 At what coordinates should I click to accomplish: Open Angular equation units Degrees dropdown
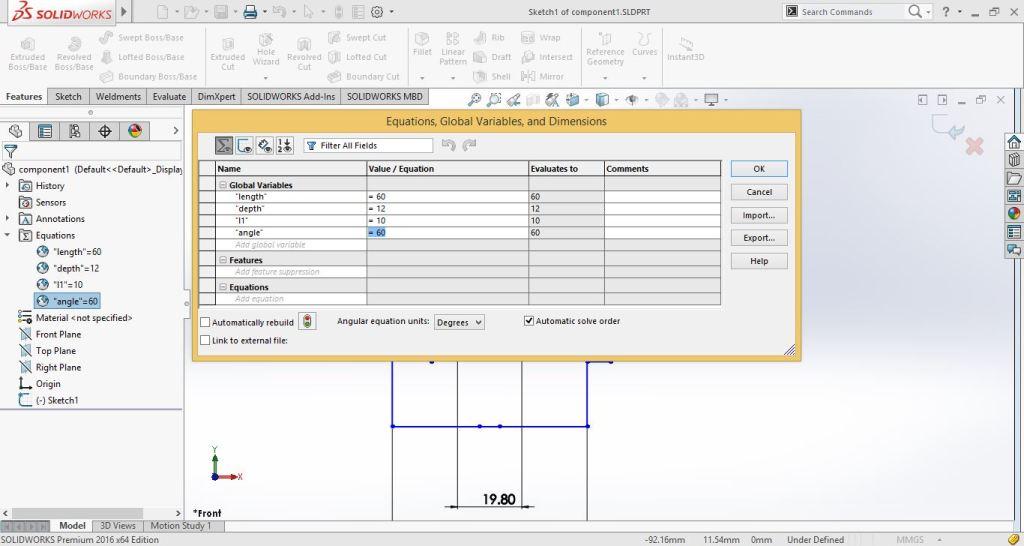[459, 322]
